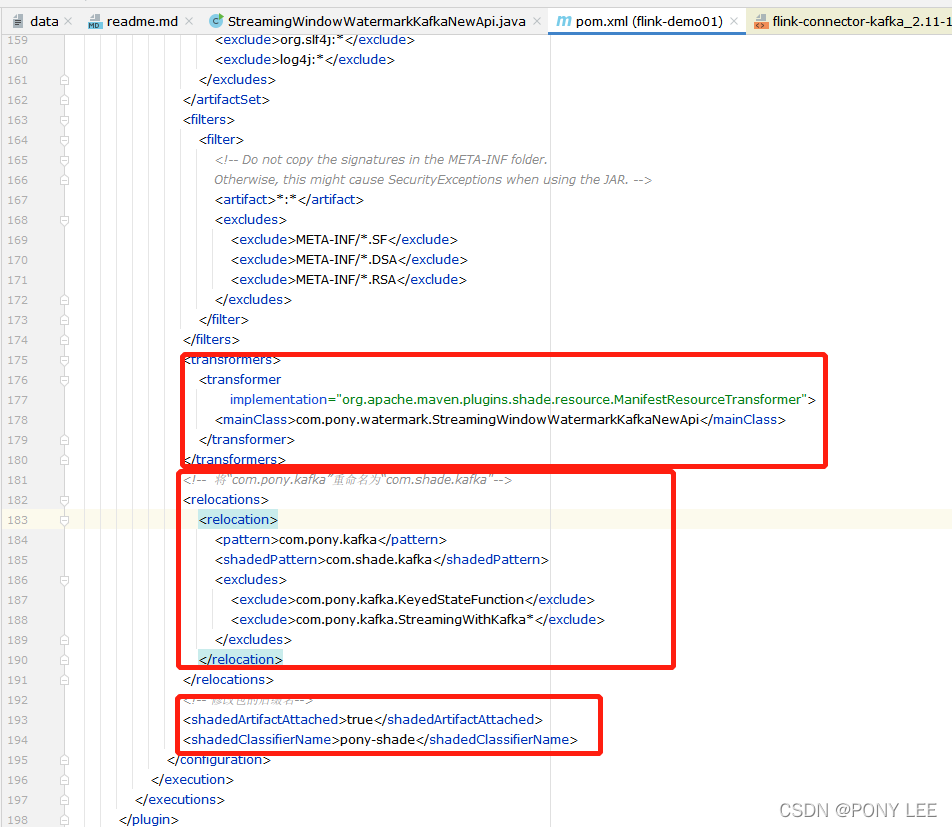Click the XML file icon on flink-connector-kafka tab
Image resolution: width=952 pixels, height=827 pixels.
point(761,22)
